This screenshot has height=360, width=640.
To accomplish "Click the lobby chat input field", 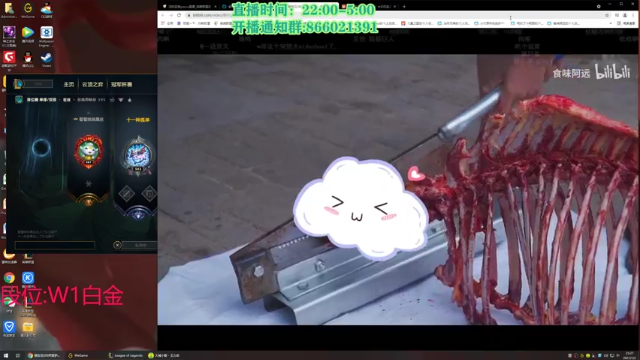I will [55, 245].
